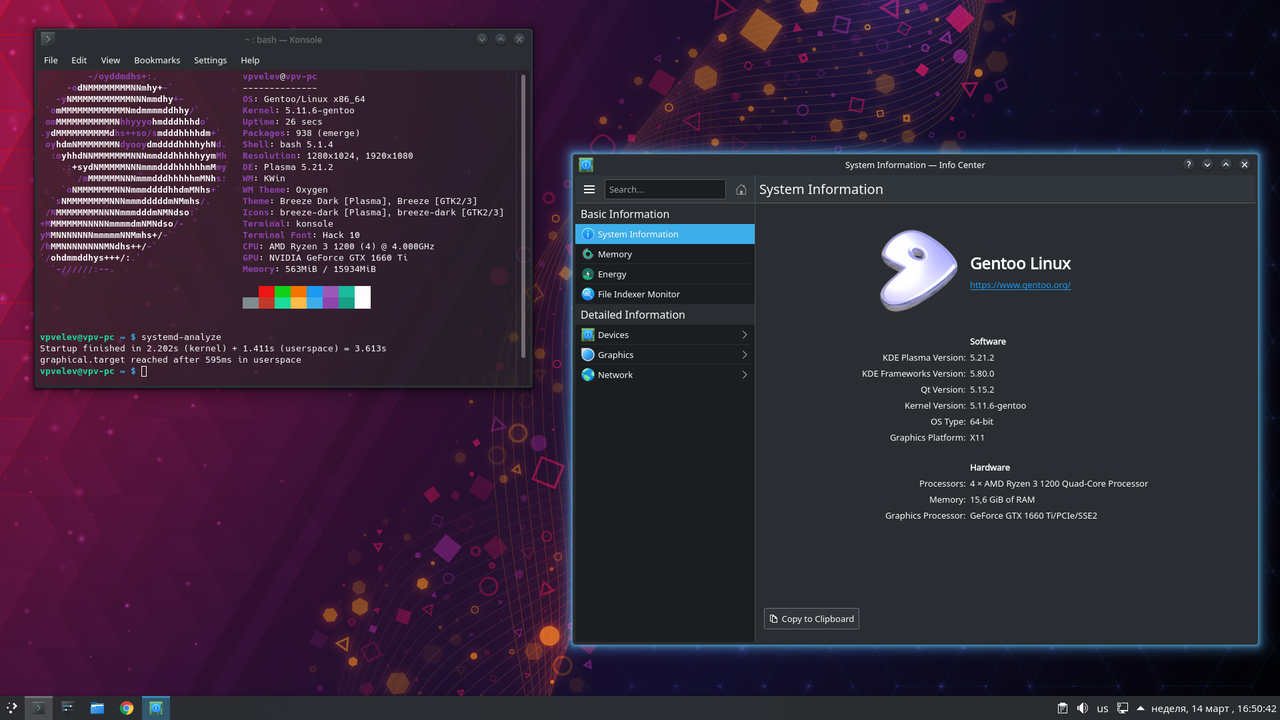Open the audio volume tray applet
This screenshot has width=1280, height=720.
click(1082, 708)
